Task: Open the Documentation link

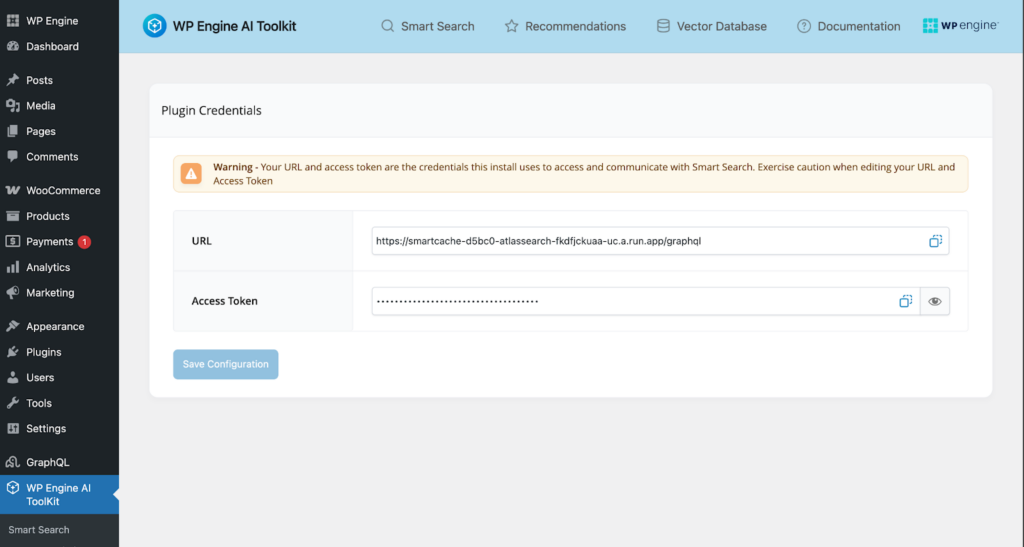Action: pos(848,26)
